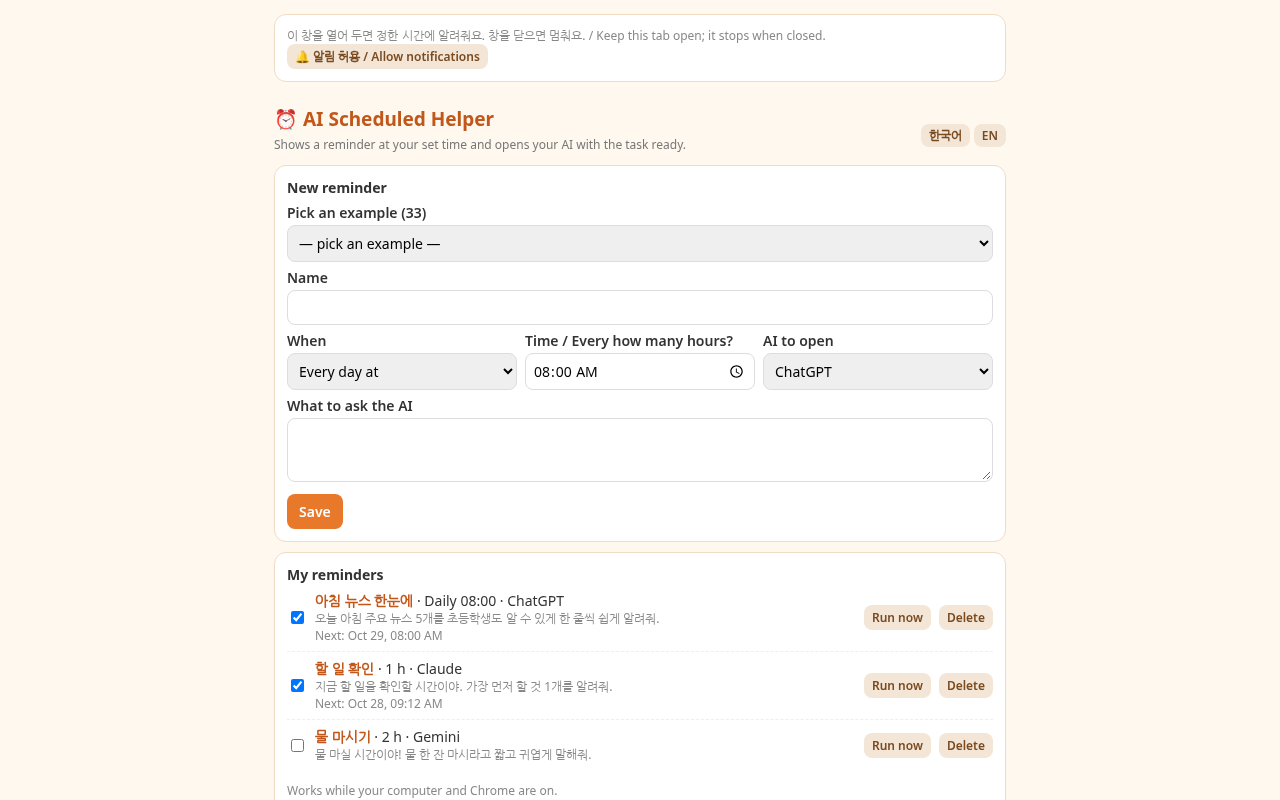Screen dimensions: 1280x800
Task: Click the 아침 뉴스 한눈에 reminder title
Action: point(364,600)
